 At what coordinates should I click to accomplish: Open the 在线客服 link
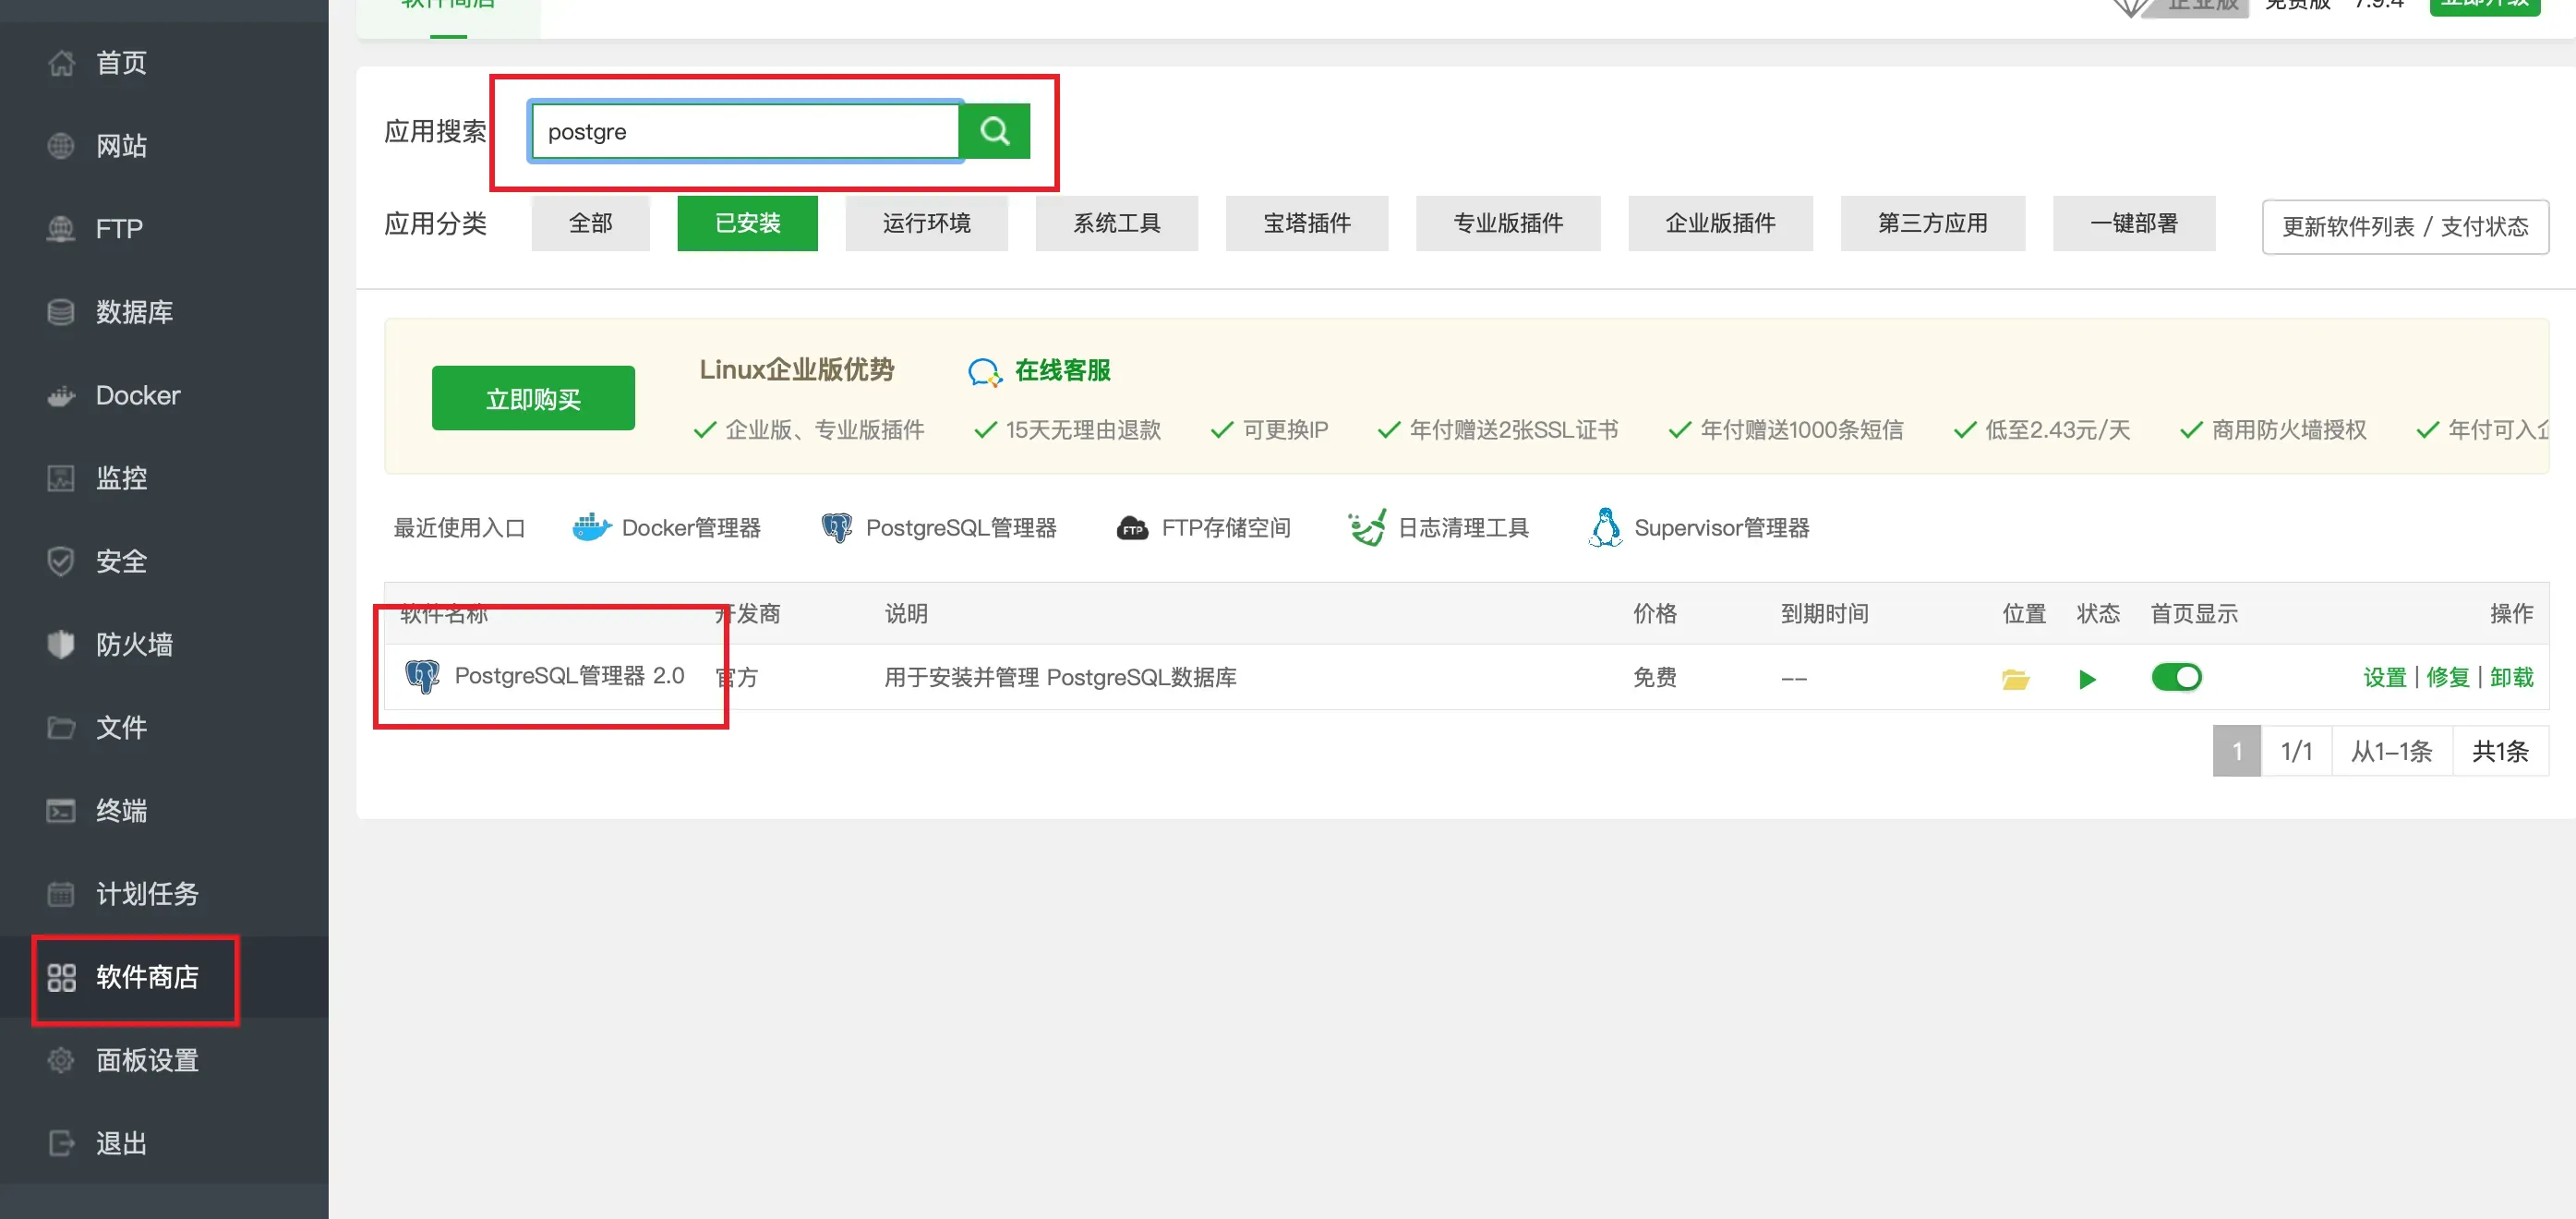point(1062,371)
